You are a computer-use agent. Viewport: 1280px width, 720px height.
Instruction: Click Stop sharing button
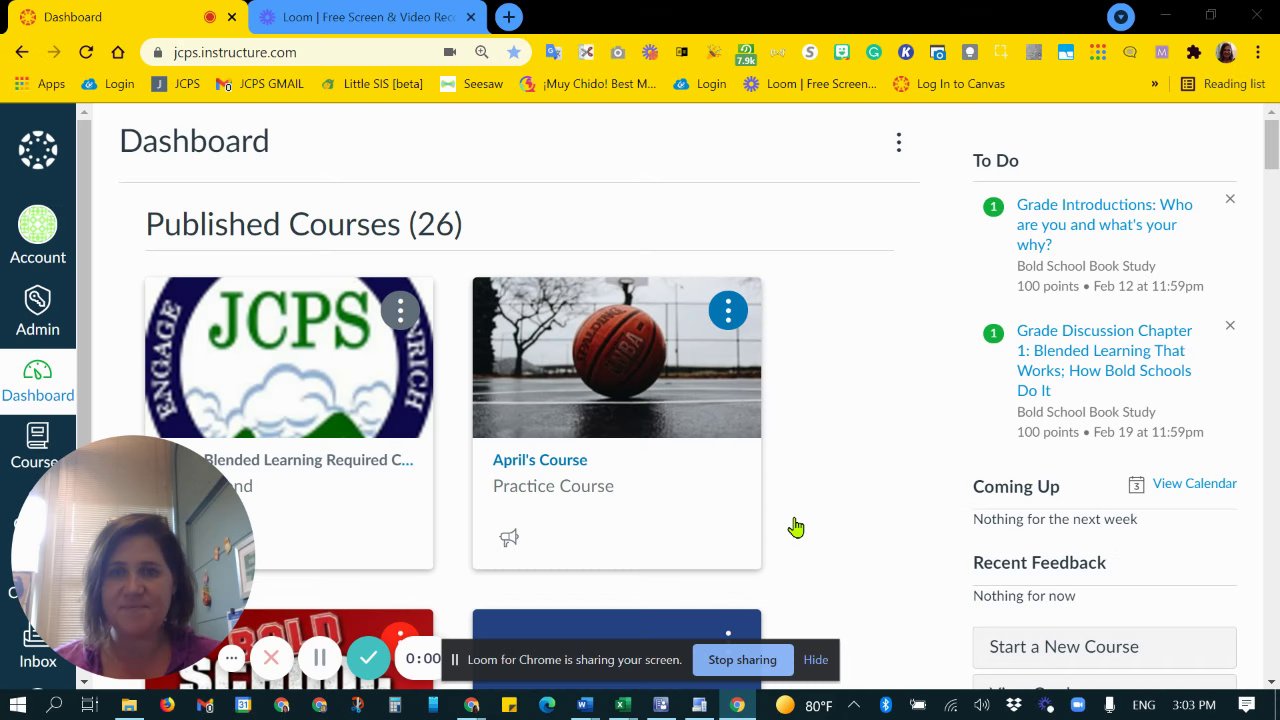[x=742, y=660]
